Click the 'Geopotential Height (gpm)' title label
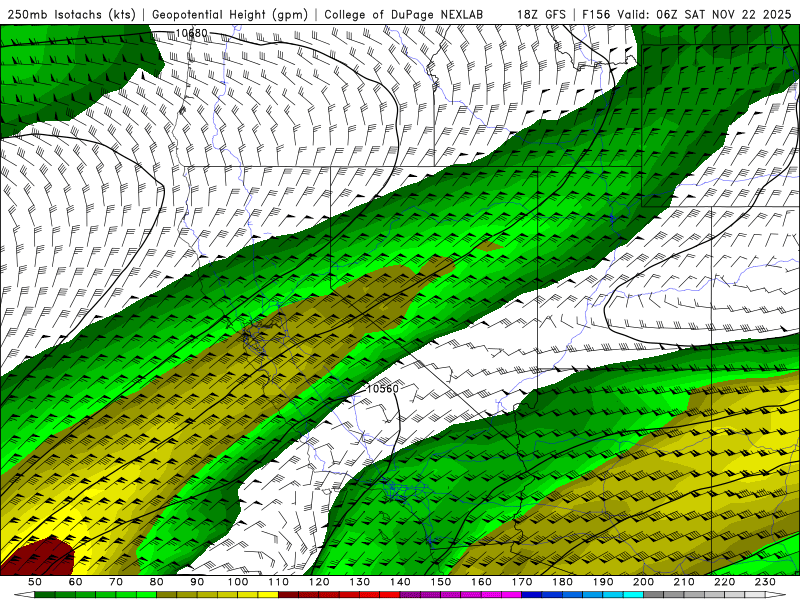This screenshot has width=800, height=600. tap(230, 14)
